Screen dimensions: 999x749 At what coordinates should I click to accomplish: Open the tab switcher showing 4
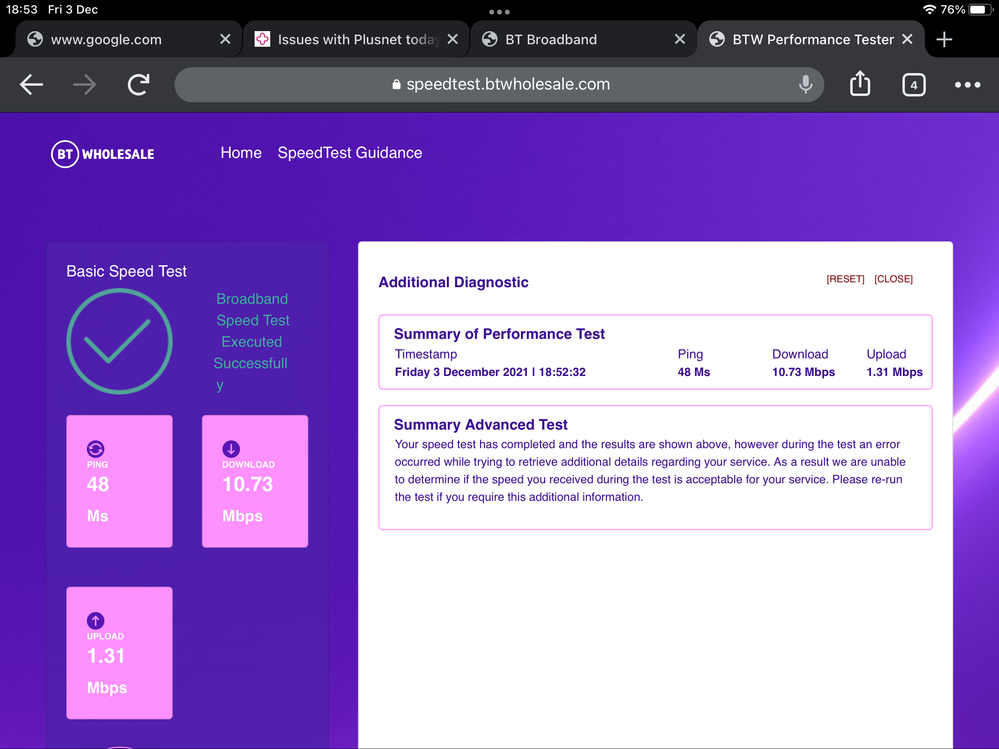(913, 85)
